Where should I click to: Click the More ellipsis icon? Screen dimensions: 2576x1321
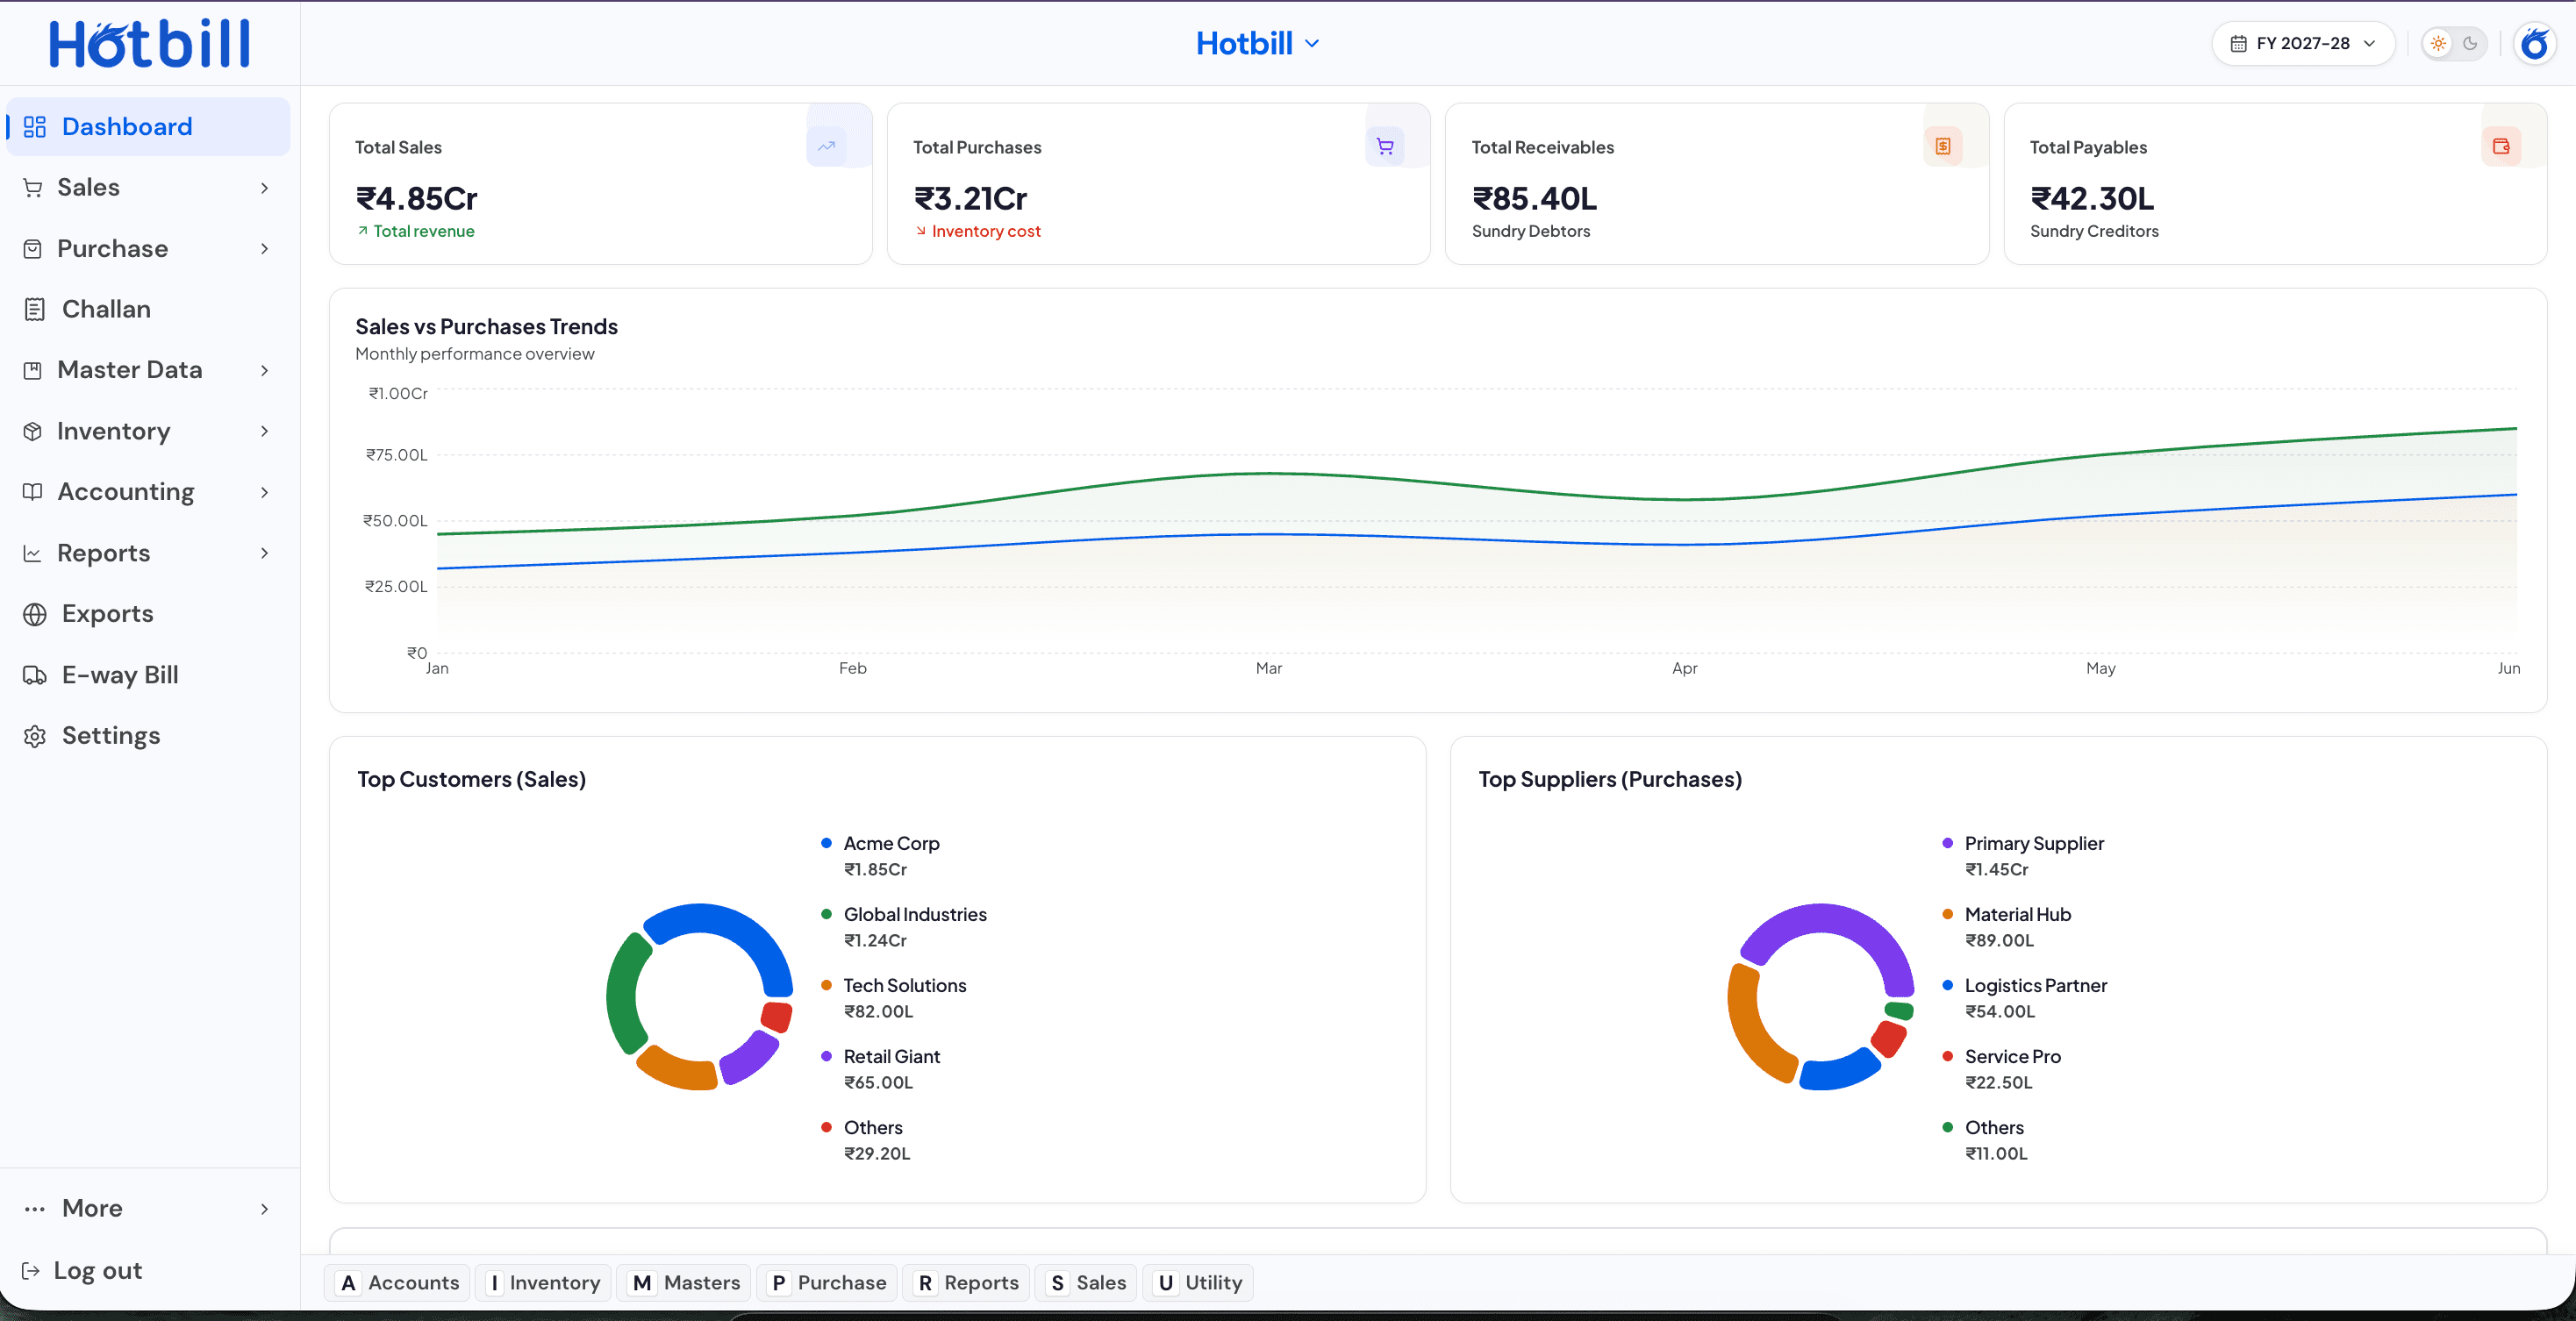35,1209
